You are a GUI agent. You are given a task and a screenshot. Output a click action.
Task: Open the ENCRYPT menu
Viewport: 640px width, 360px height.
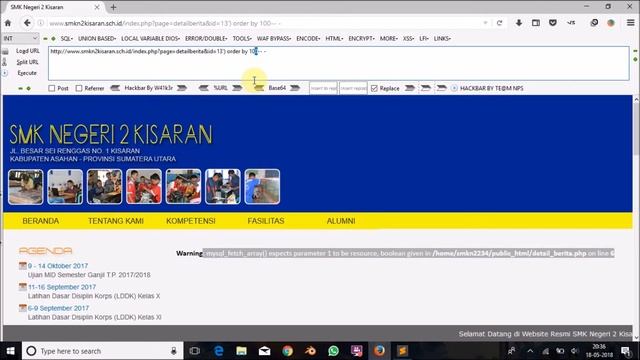362,38
